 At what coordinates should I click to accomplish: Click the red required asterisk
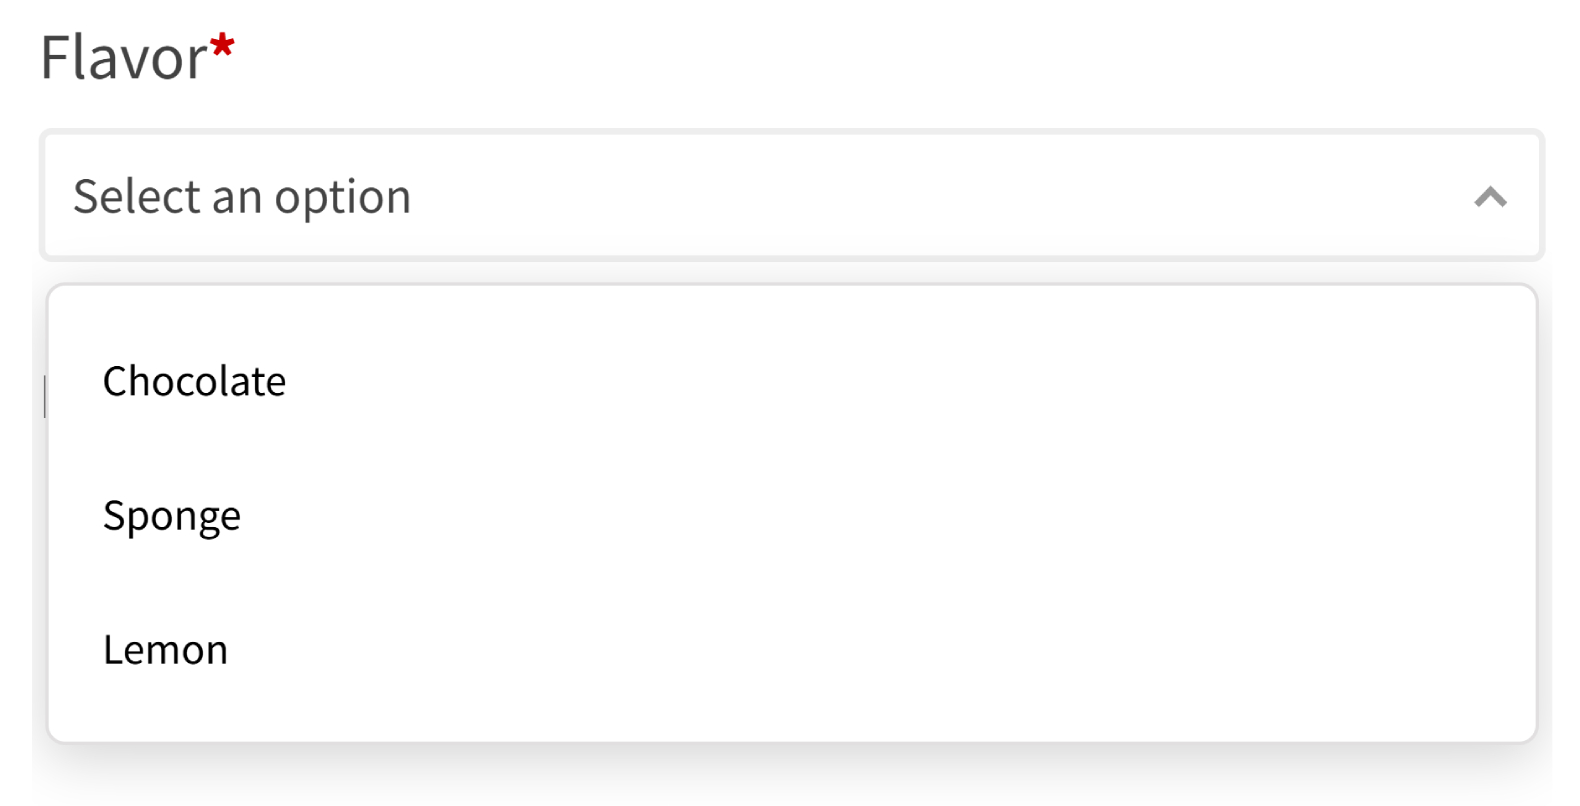coord(222,46)
